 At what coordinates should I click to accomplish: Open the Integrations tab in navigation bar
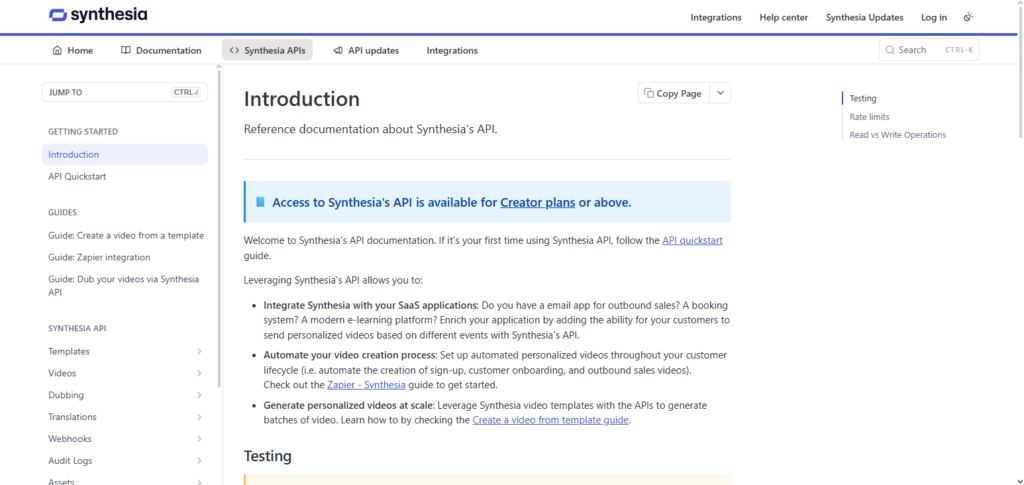pyautogui.click(x=452, y=50)
